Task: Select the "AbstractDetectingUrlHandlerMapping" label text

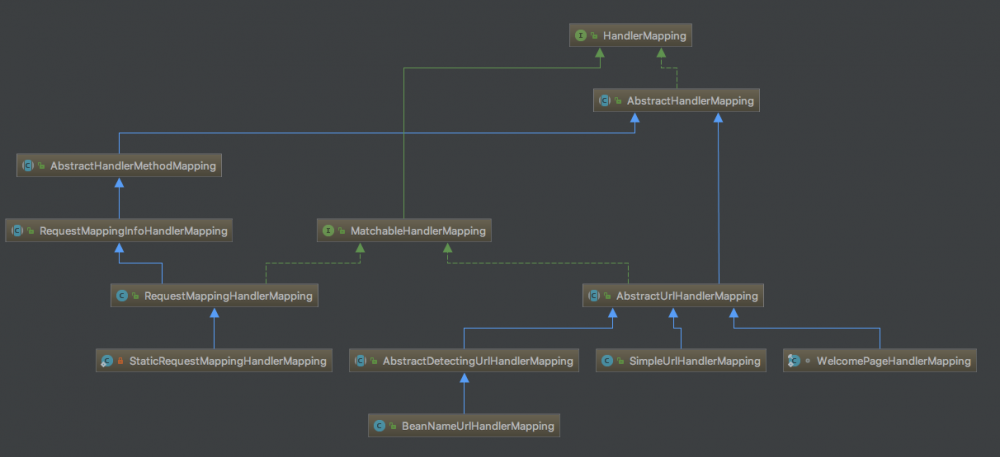Action: (478, 361)
